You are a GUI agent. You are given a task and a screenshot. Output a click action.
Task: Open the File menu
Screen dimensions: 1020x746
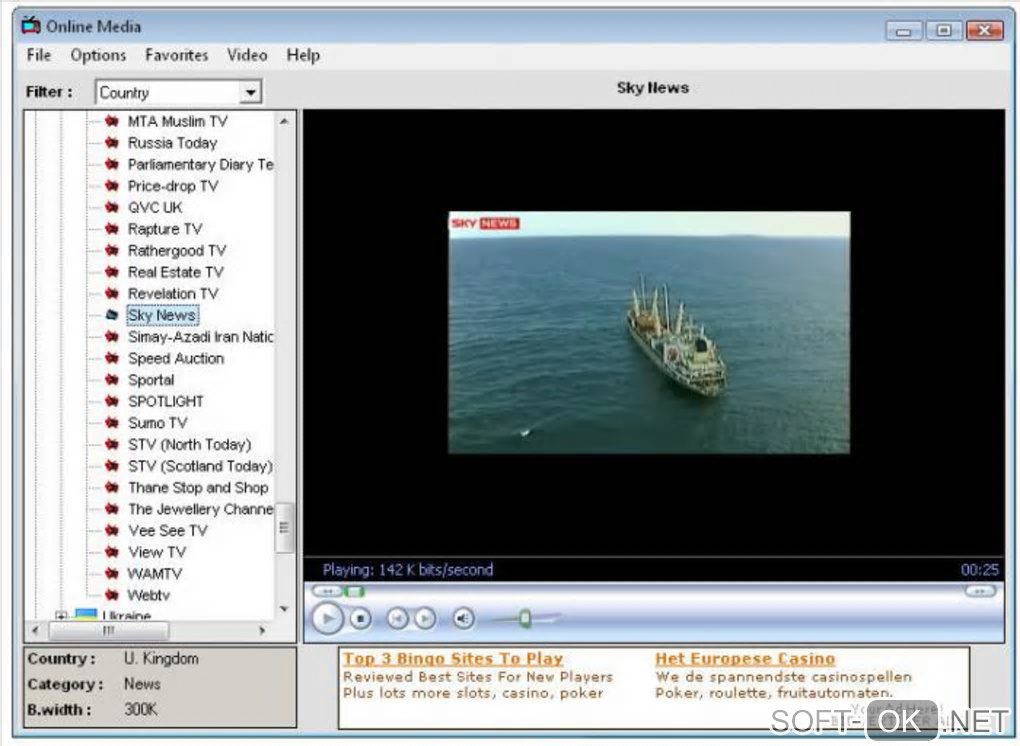(39, 55)
